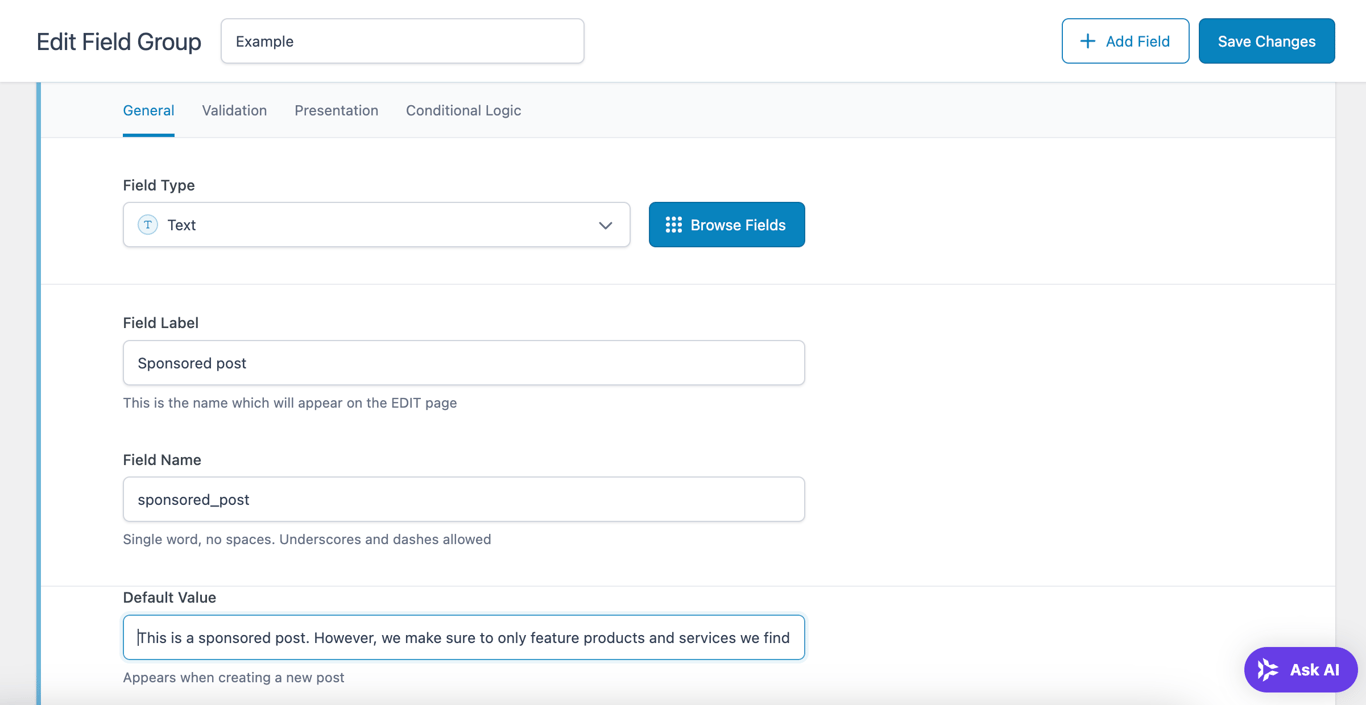Select Text in the Field Type combo box
Viewport: 1366px width, 705px height.
click(x=376, y=225)
